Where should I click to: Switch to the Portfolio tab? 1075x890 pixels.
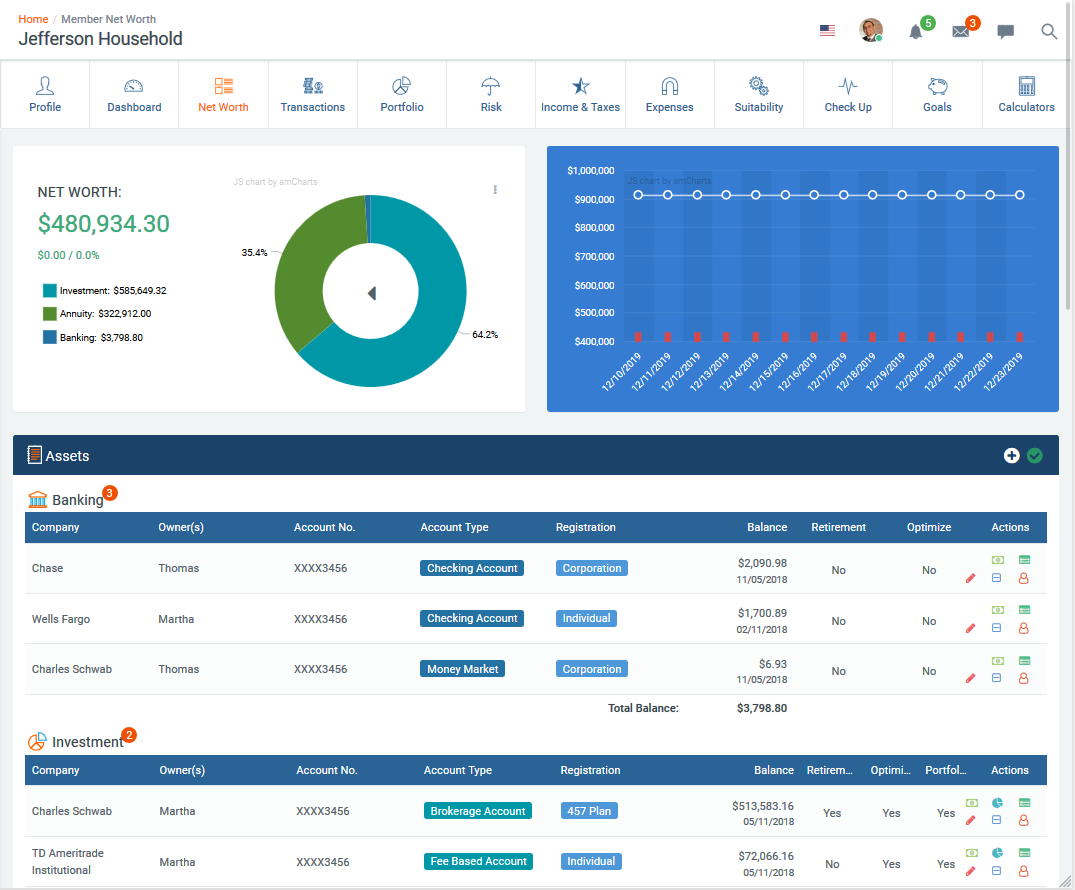[x=402, y=95]
